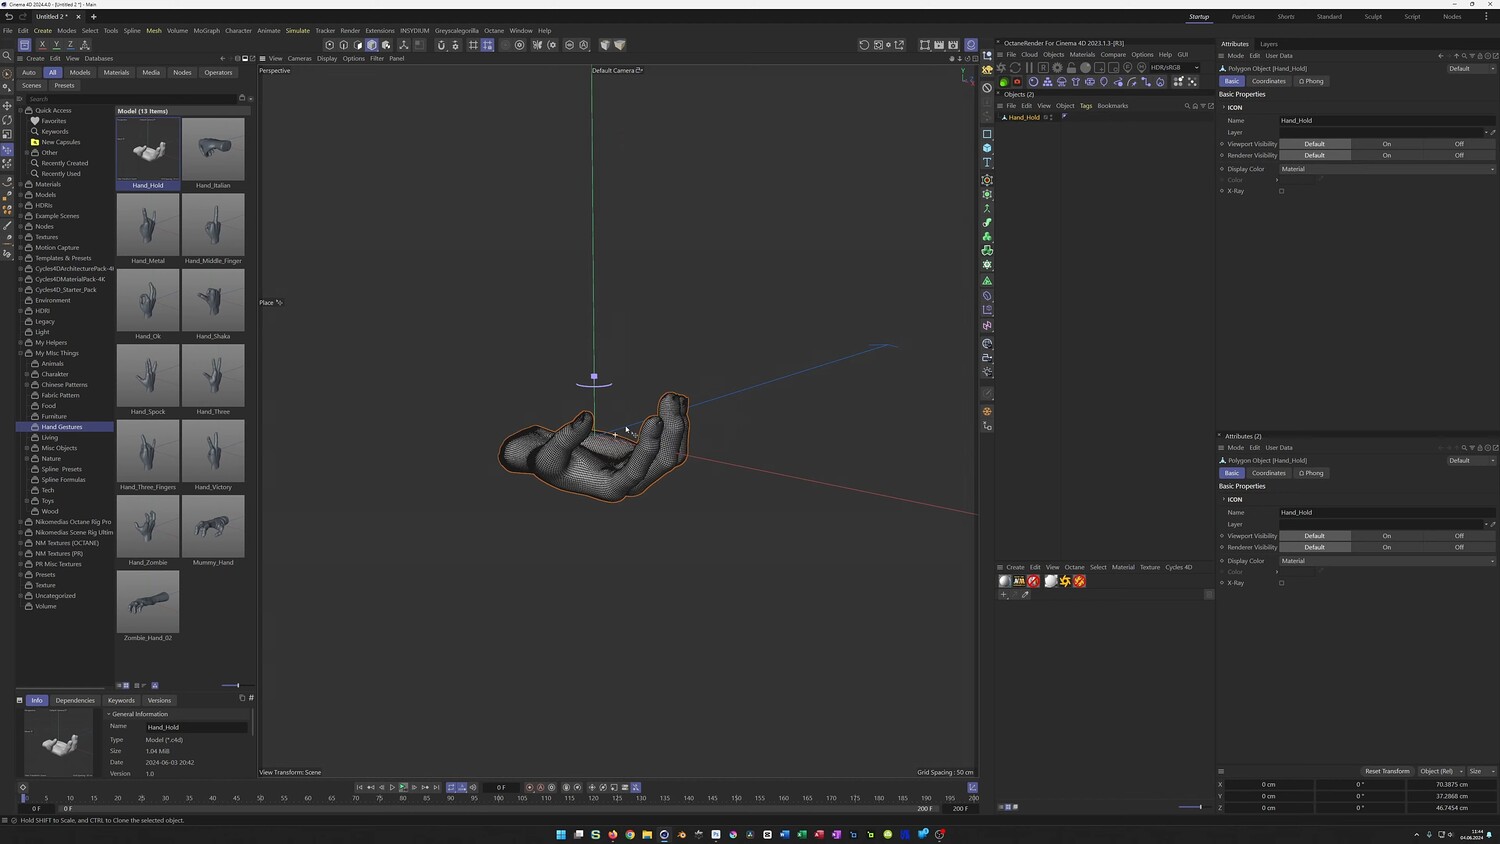Restart the Octane render refresh icon
The height and width of the screenshot is (844, 1500).
(x=1015, y=68)
